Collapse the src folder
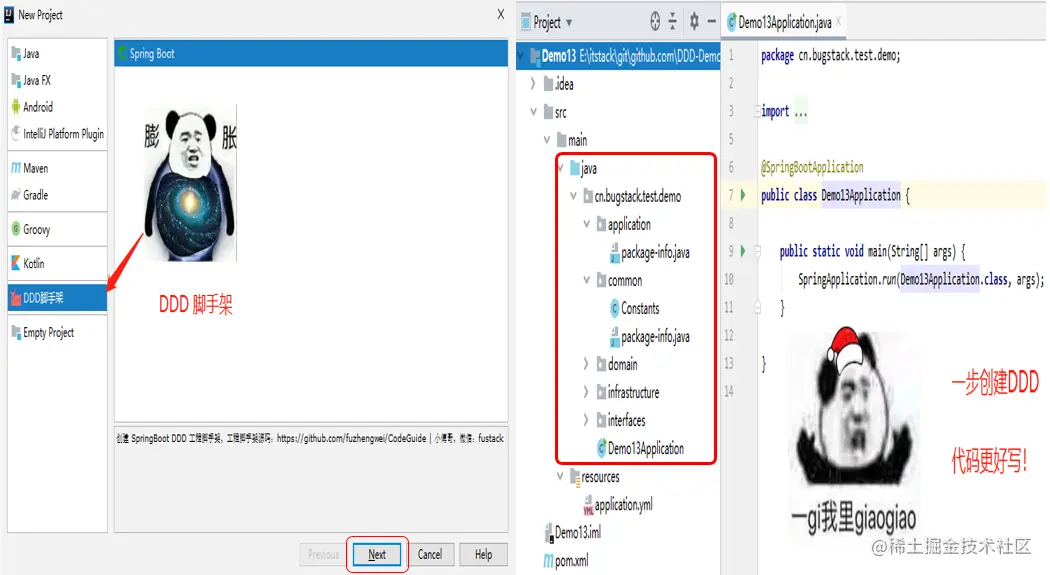The image size is (1050, 575). (x=533, y=112)
